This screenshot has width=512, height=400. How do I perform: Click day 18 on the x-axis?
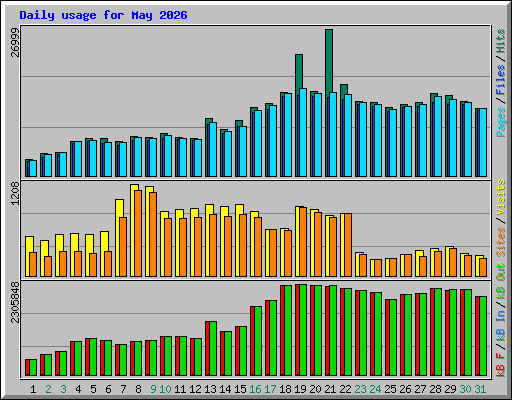pyautogui.click(x=285, y=389)
